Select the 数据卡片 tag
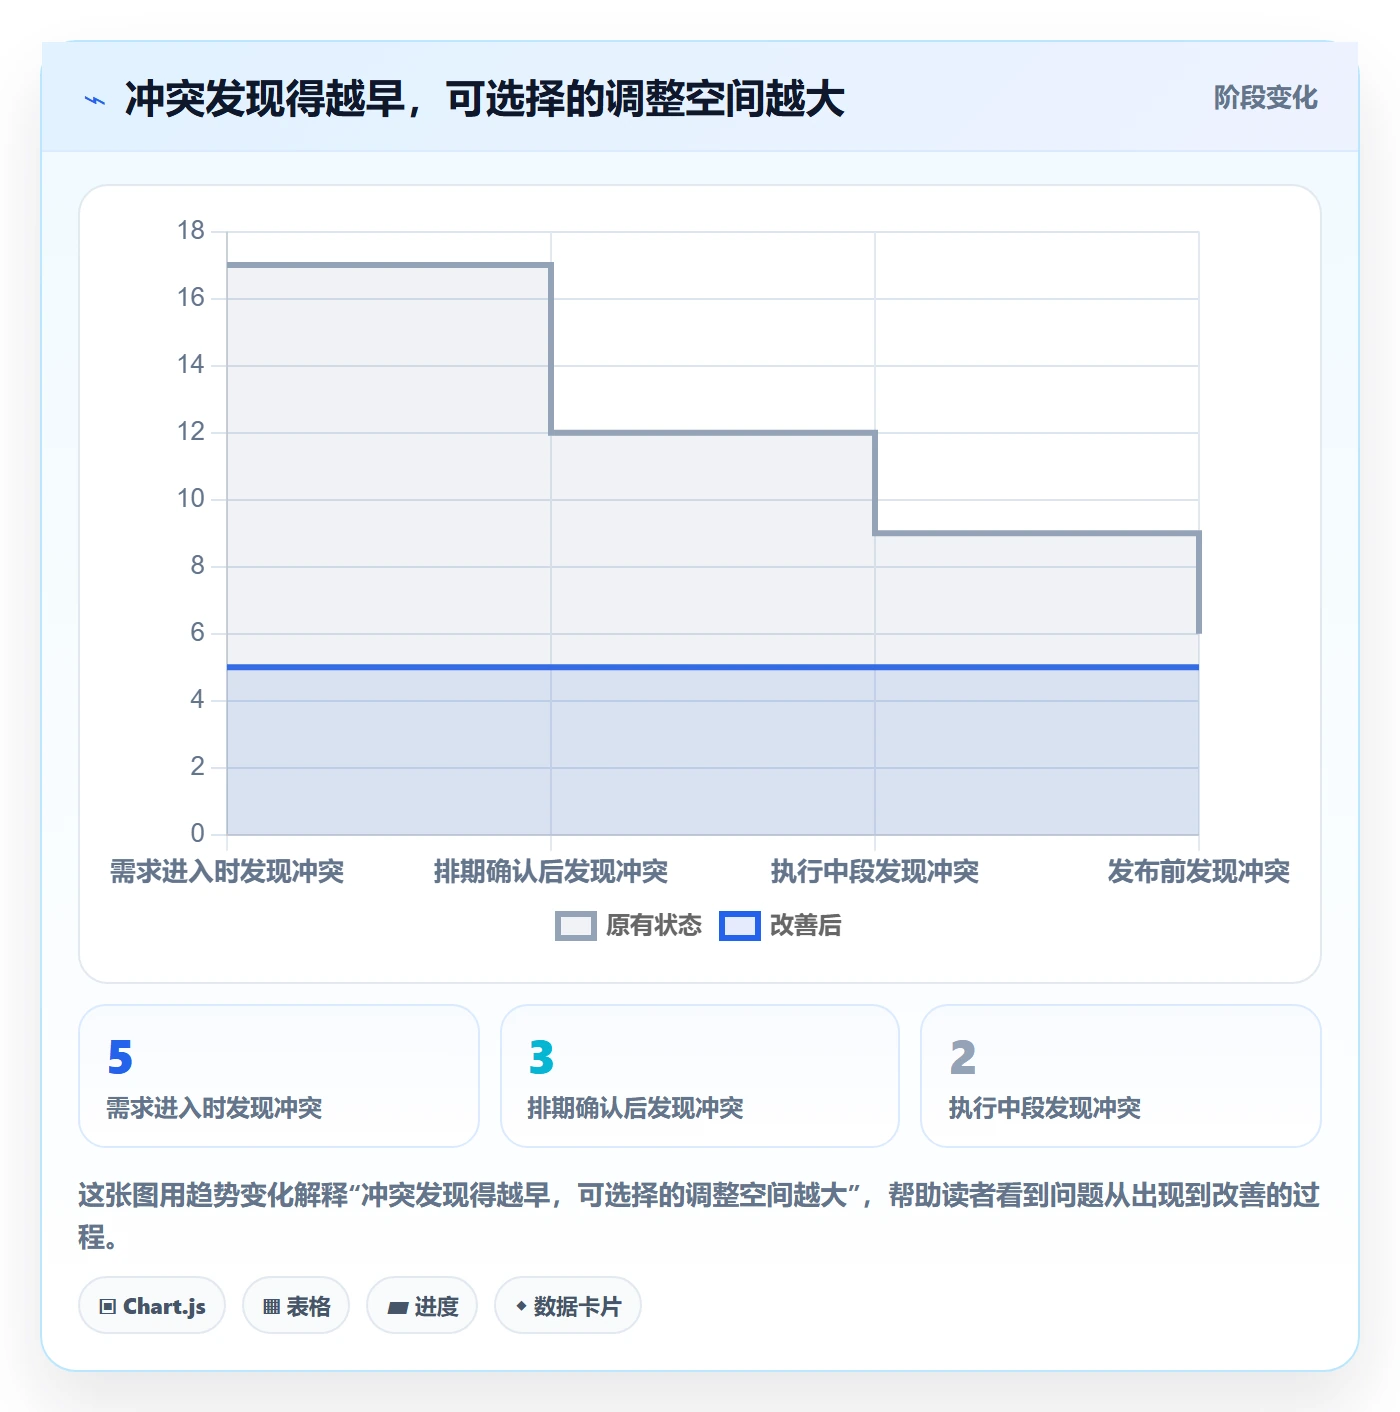Screen dimensions: 1400x1412 tap(568, 1306)
